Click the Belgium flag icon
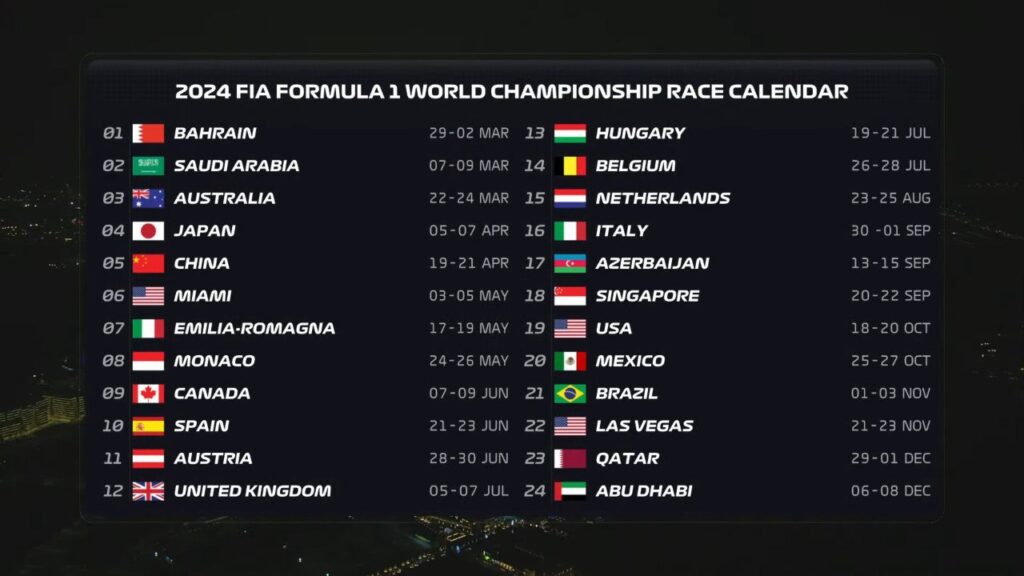The image size is (1024, 576). pyautogui.click(x=570, y=166)
